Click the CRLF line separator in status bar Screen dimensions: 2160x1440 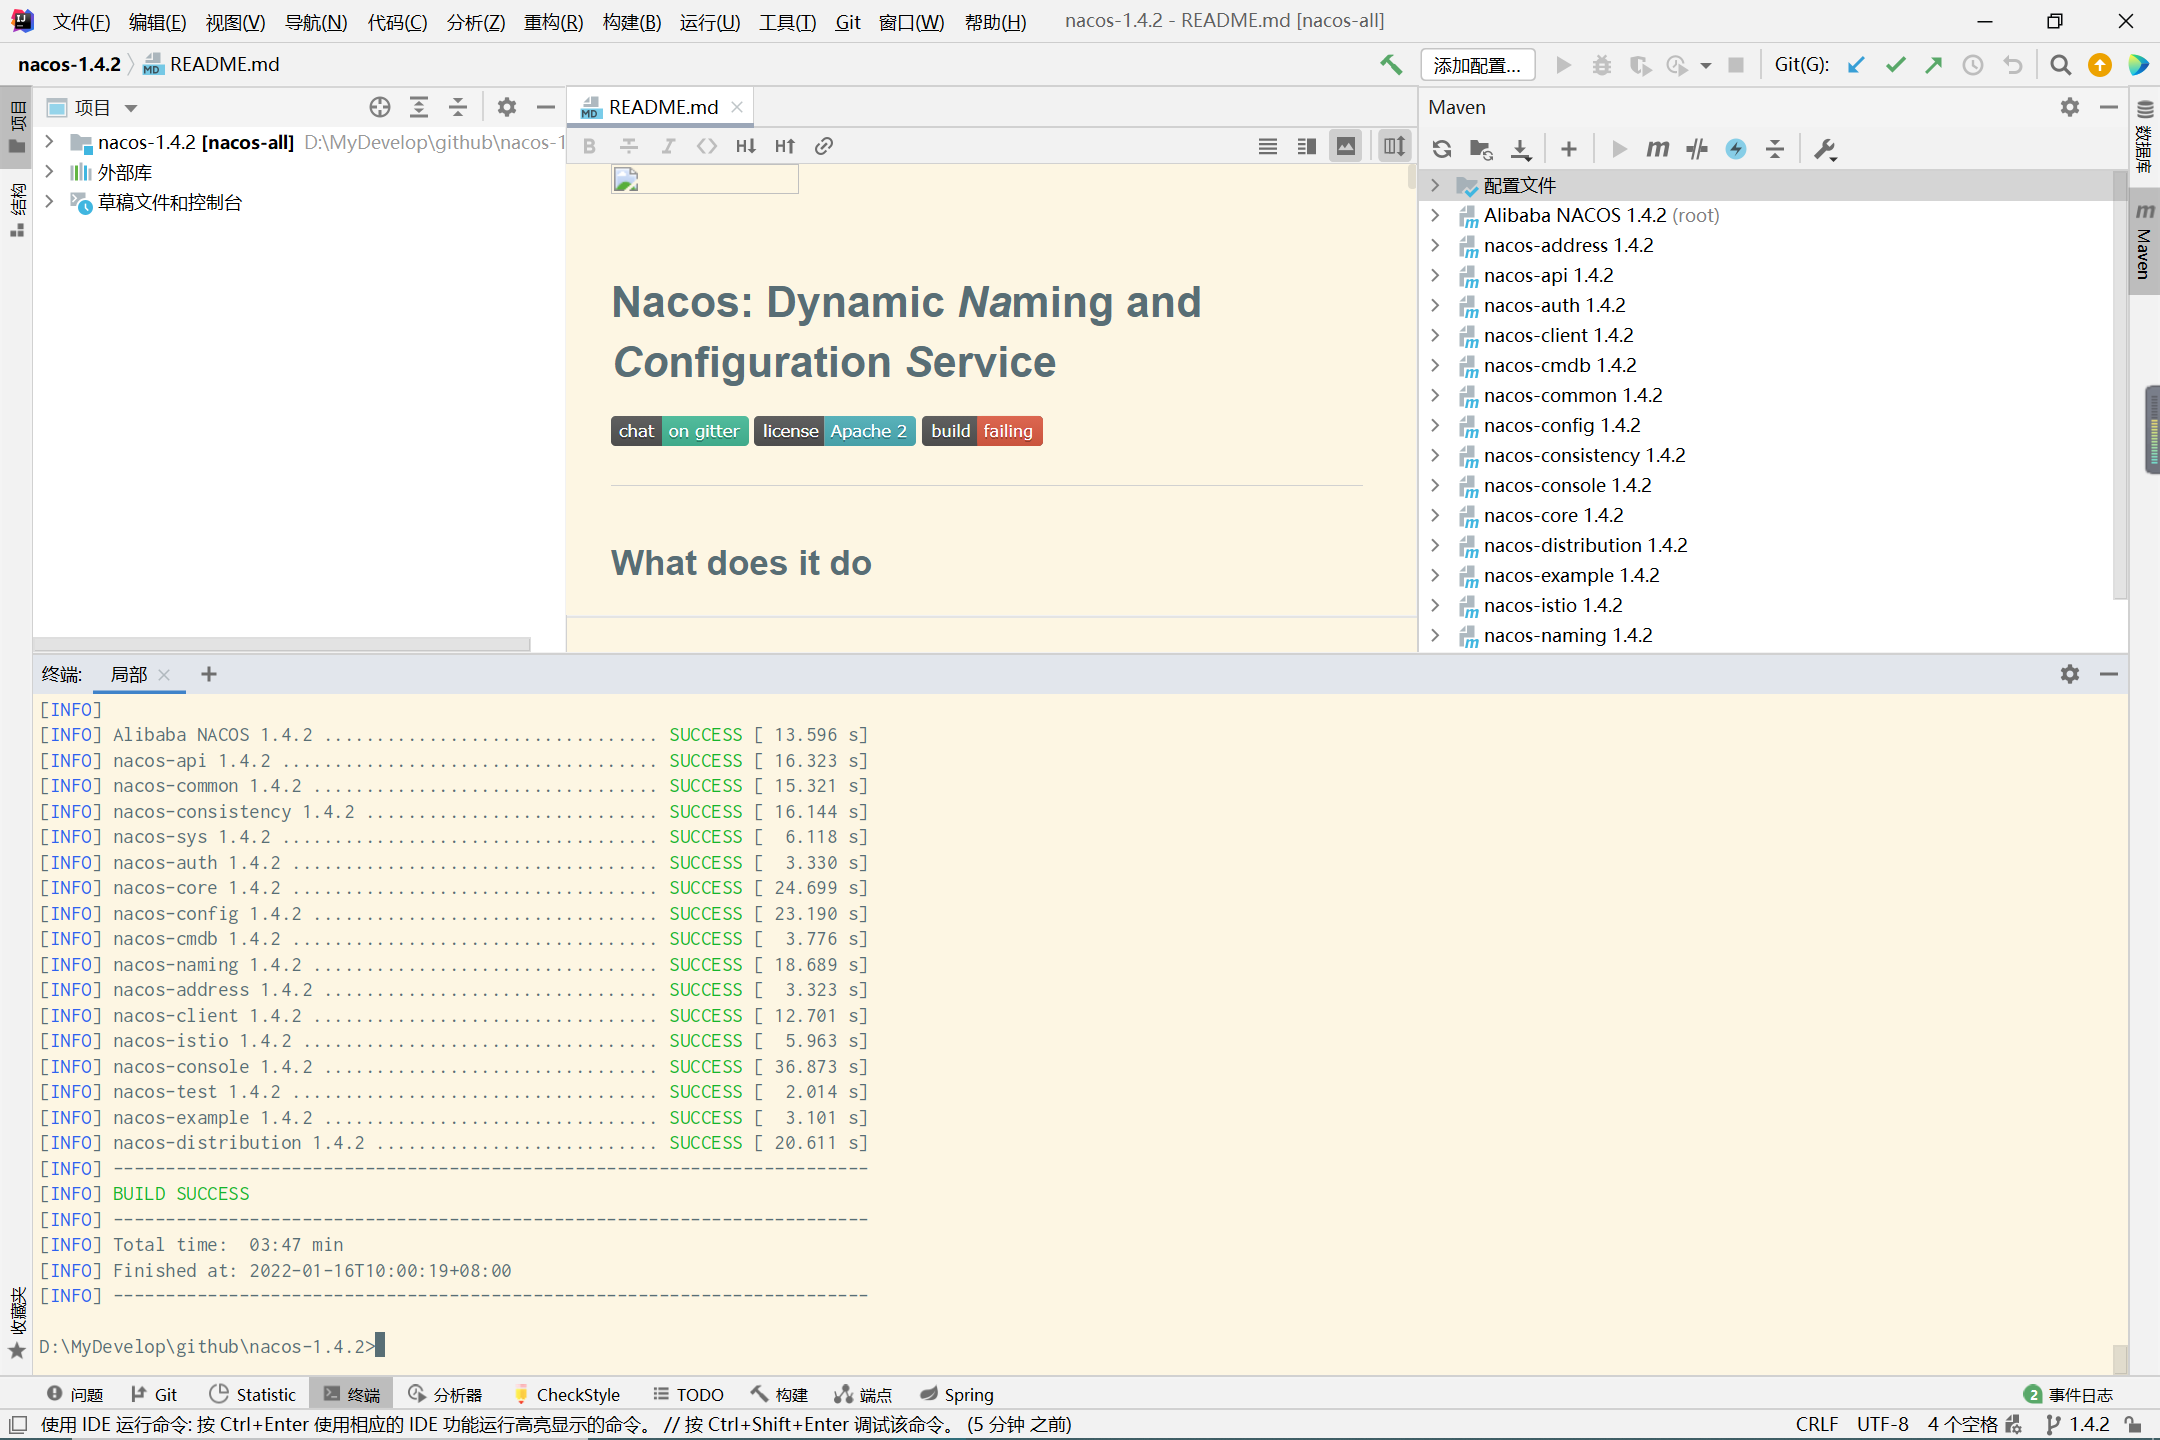click(x=1816, y=1424)
